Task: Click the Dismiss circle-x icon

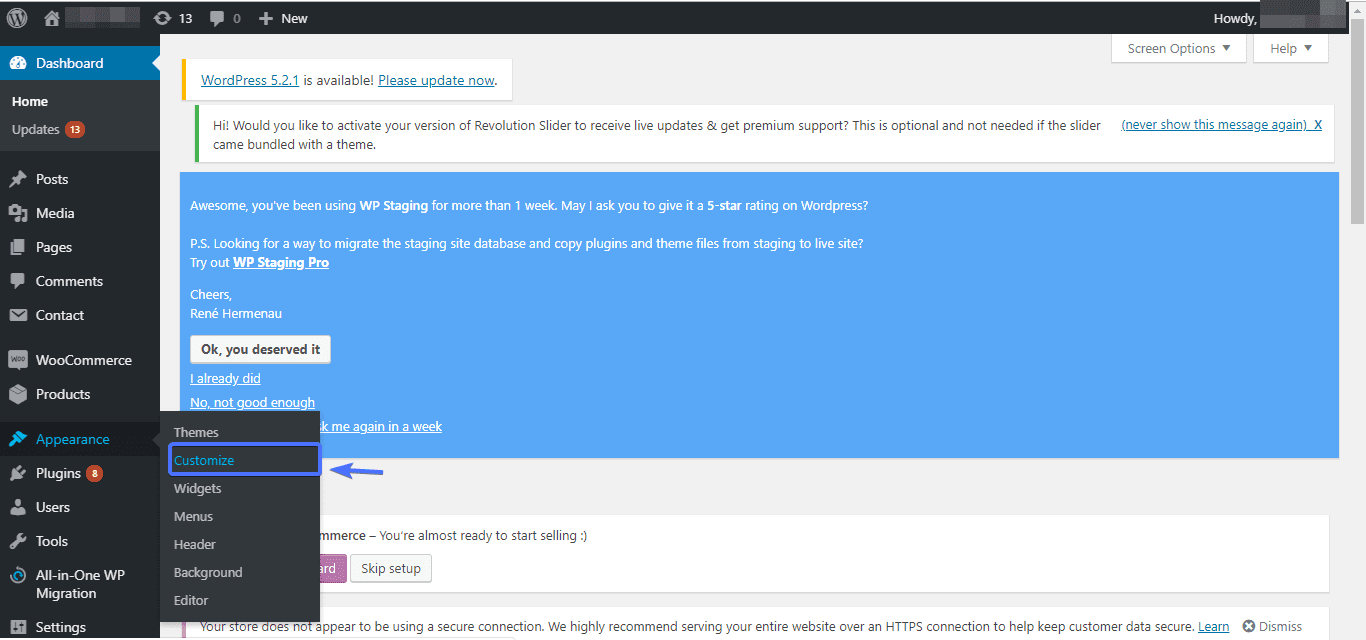Action: pyautogui.click(x=1249, y=626)
